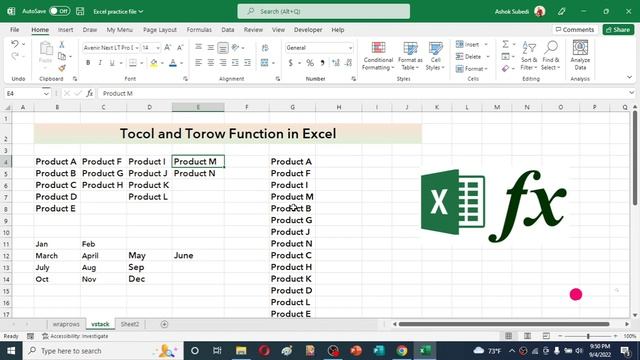The width and height of the screenshot is (640, 360).
Task: Click the Chrome icon in taskbar
Action: click(x=402, y=351)
